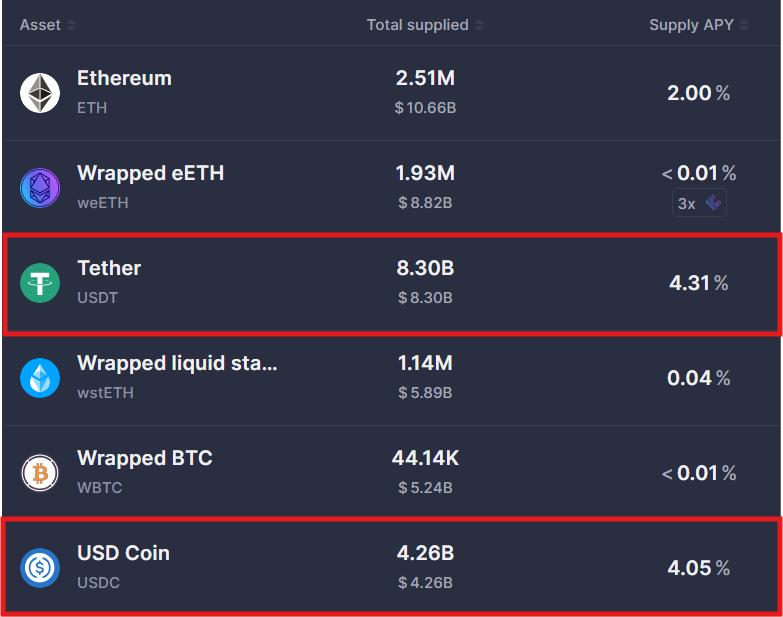The width and height of the screenshot is (783, 617).
Task: Click the green Tether logo icon
Action: [x=40, y=283]
